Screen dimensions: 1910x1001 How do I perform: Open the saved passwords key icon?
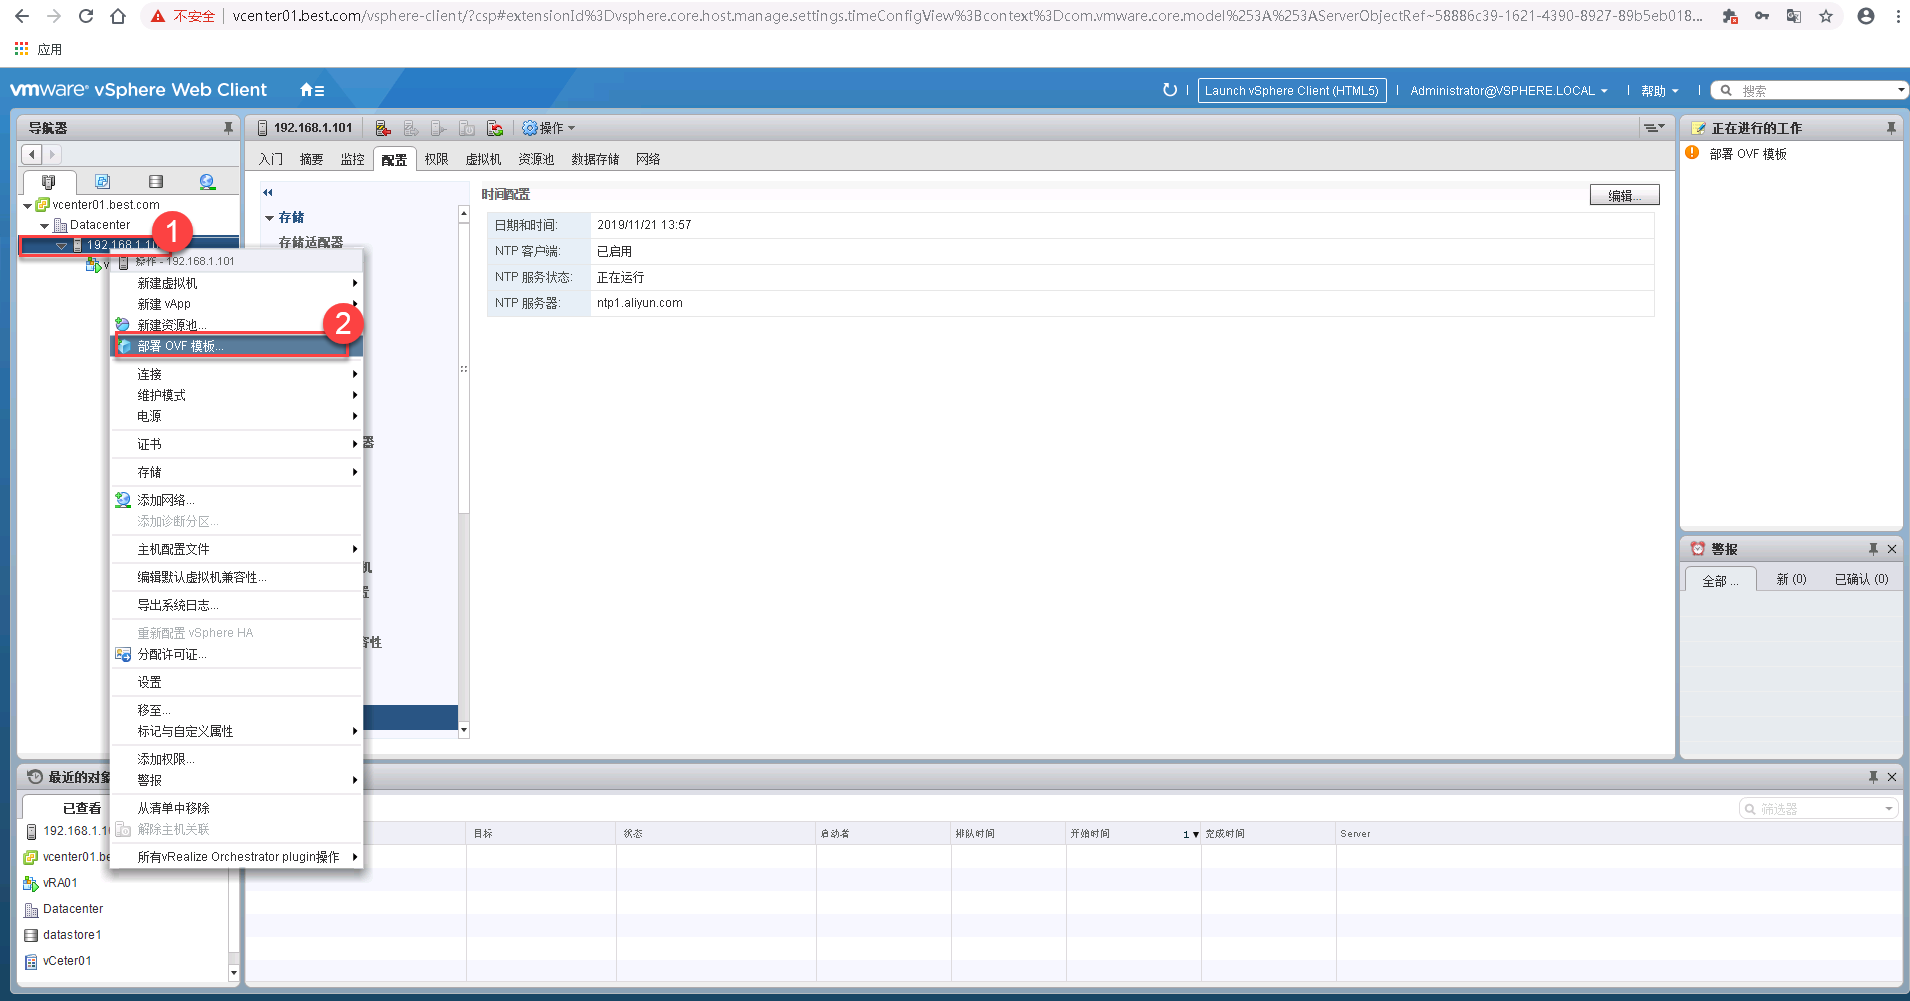[x=1762, y=16]
